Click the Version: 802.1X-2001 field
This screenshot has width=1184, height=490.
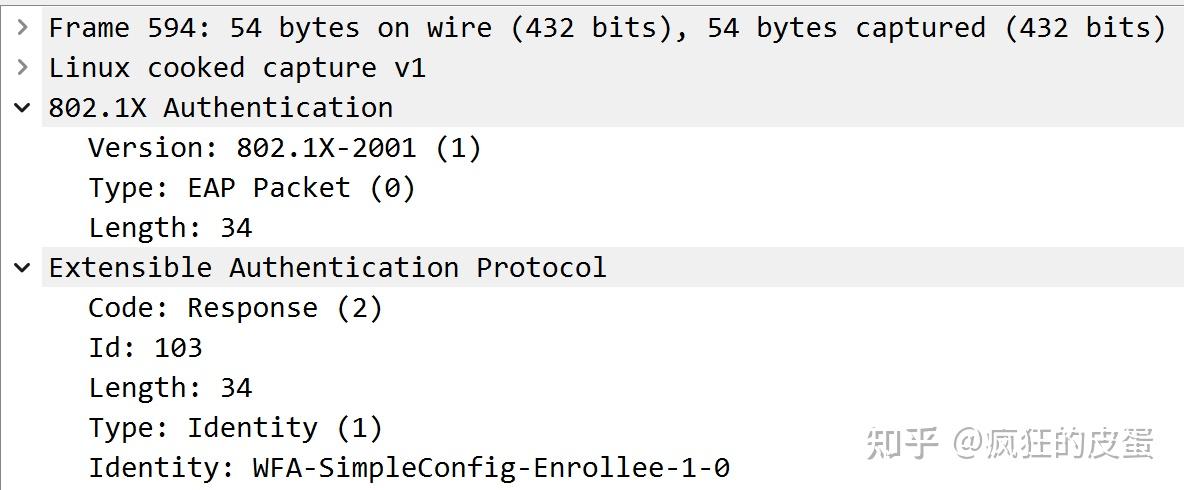[284, 148]
